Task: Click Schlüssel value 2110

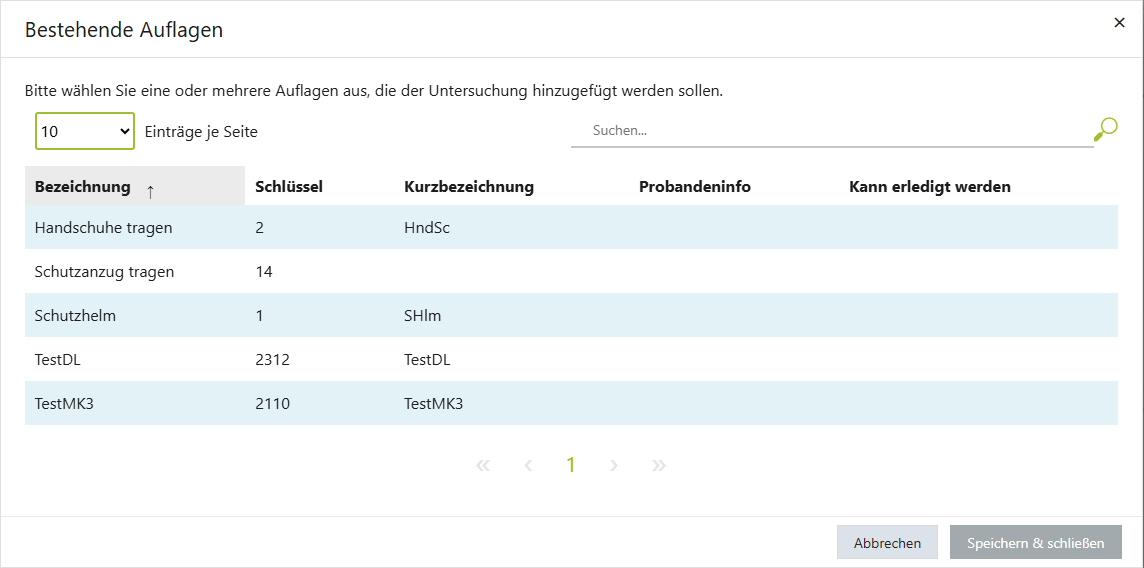Action: (272, 403)
